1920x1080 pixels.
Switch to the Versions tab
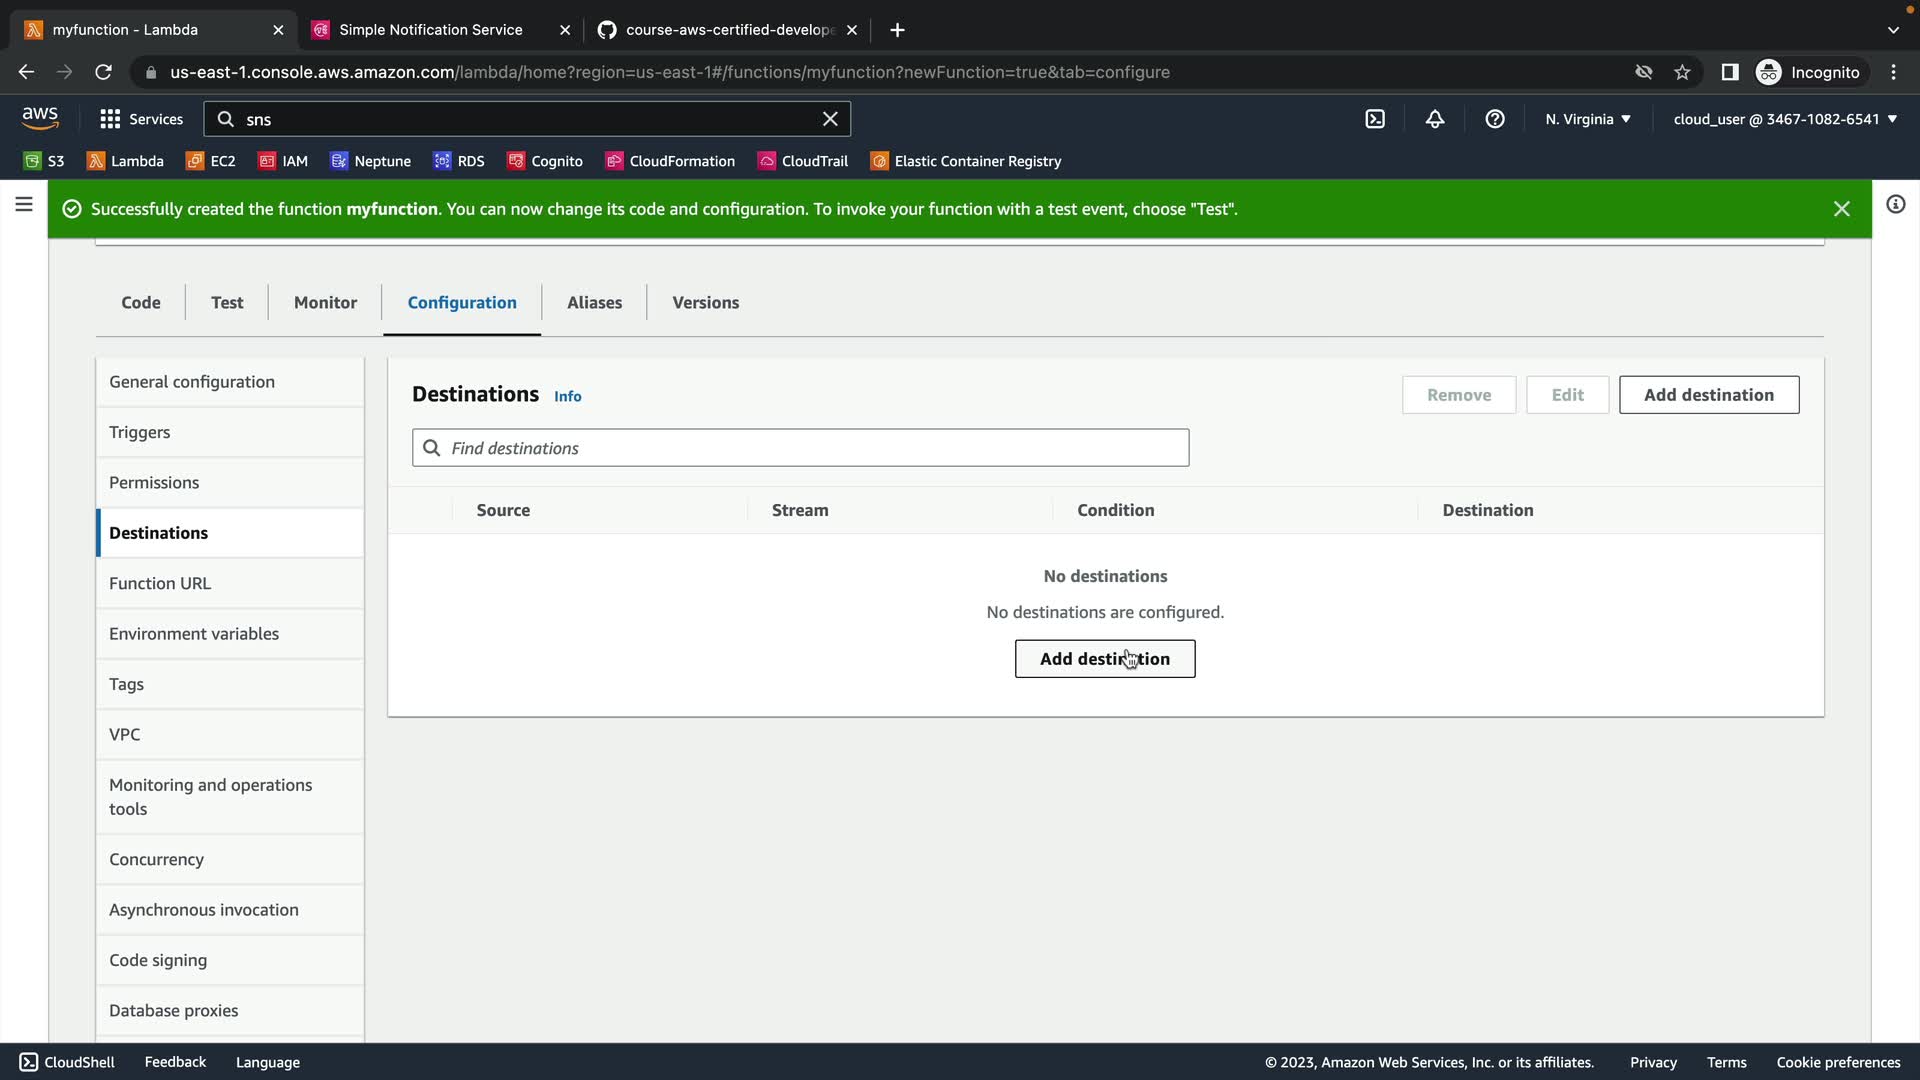(705, 302)
